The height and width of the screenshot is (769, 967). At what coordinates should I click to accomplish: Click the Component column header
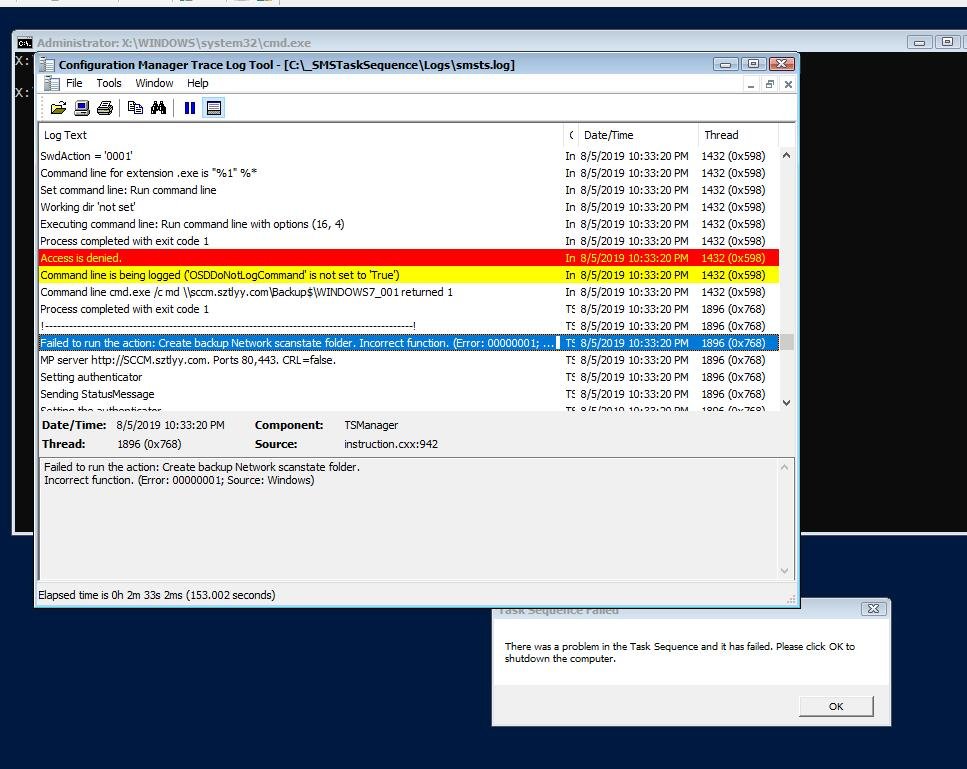571,135
